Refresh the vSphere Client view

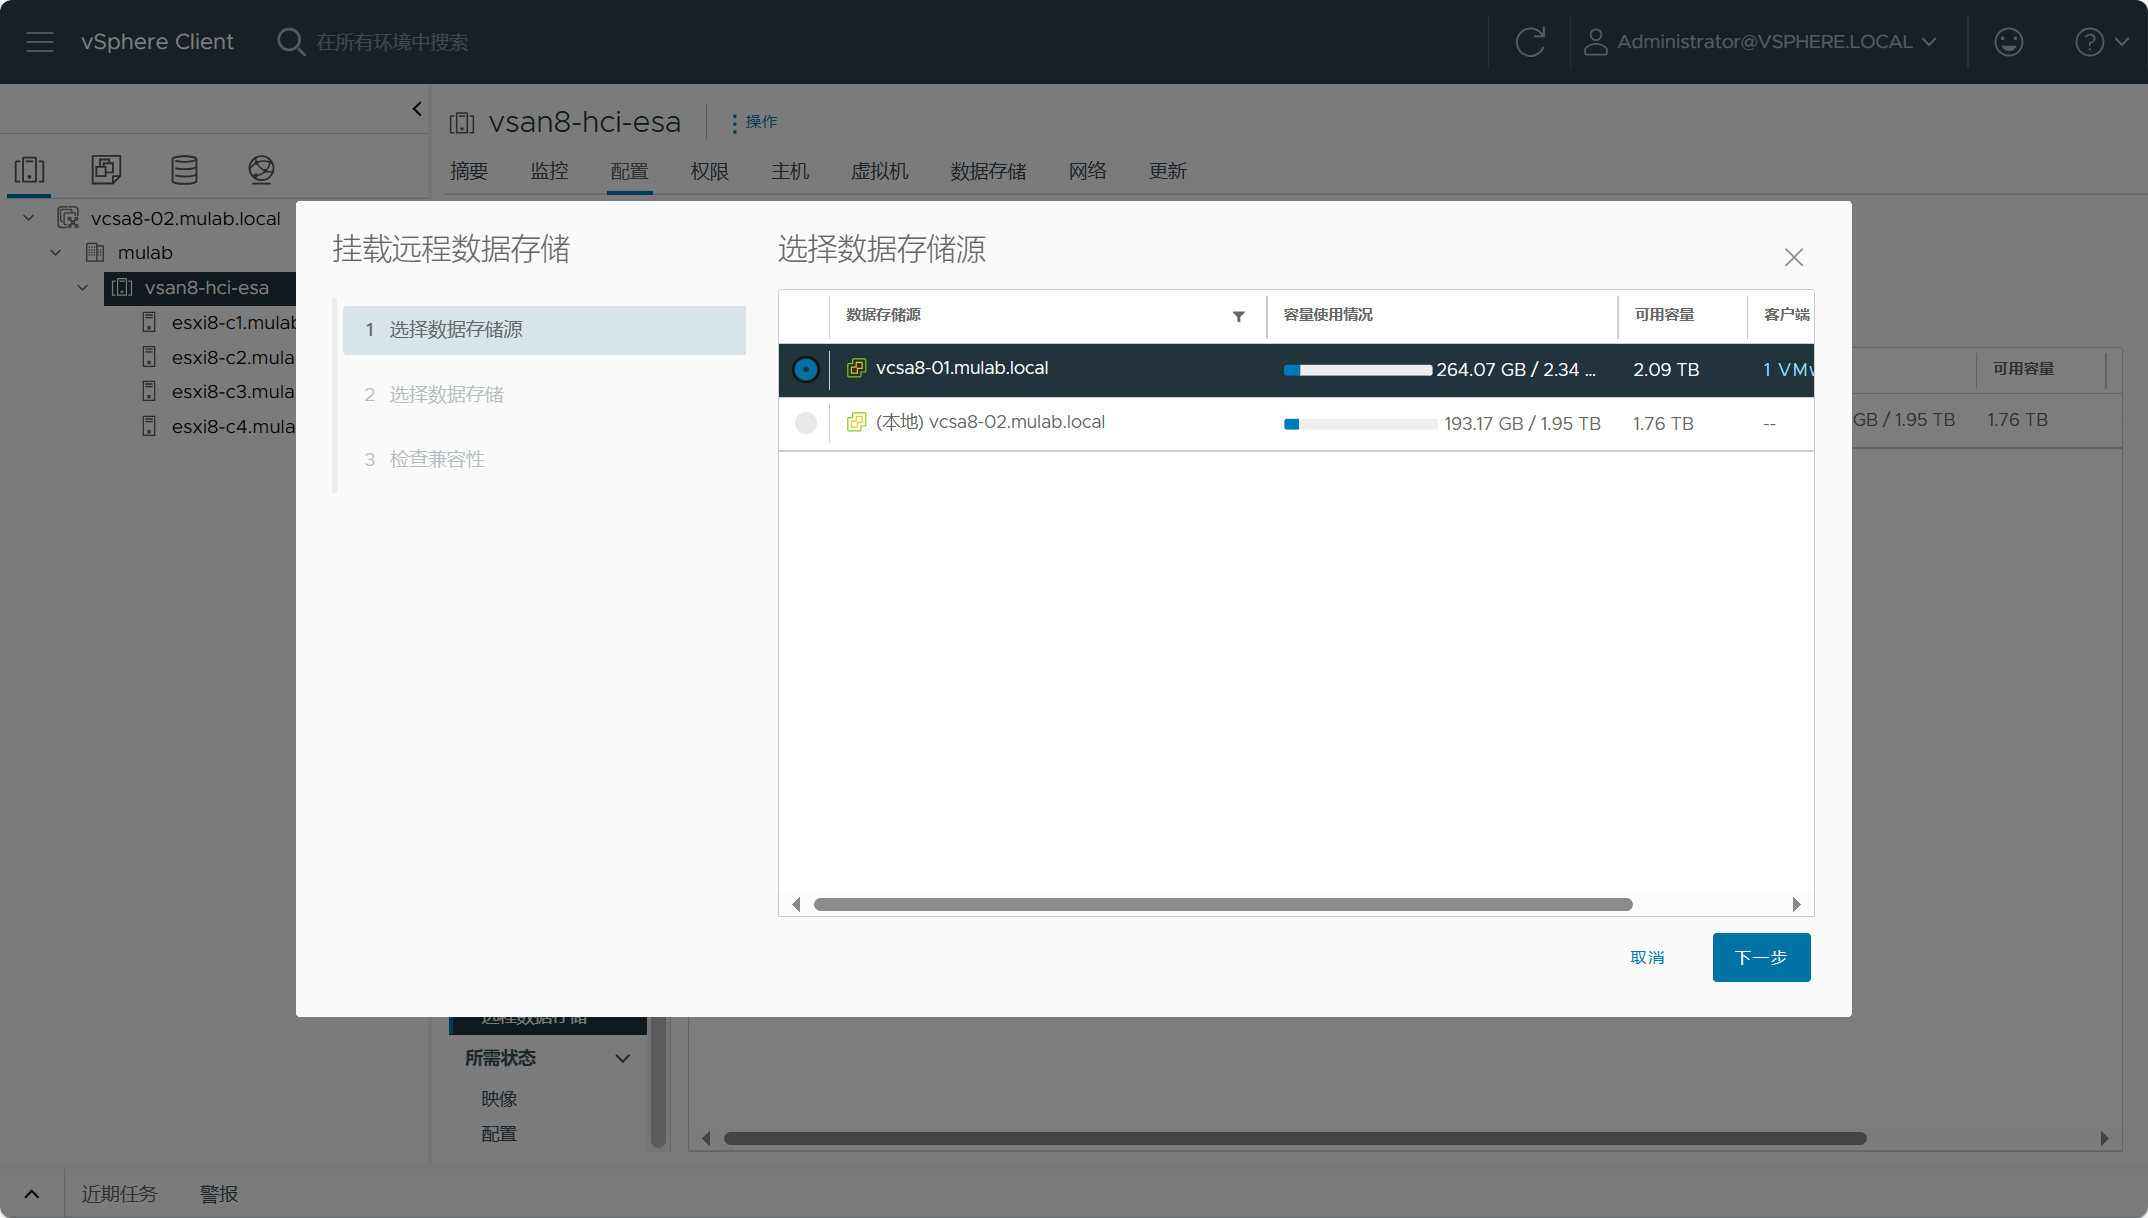(1530, 42)
